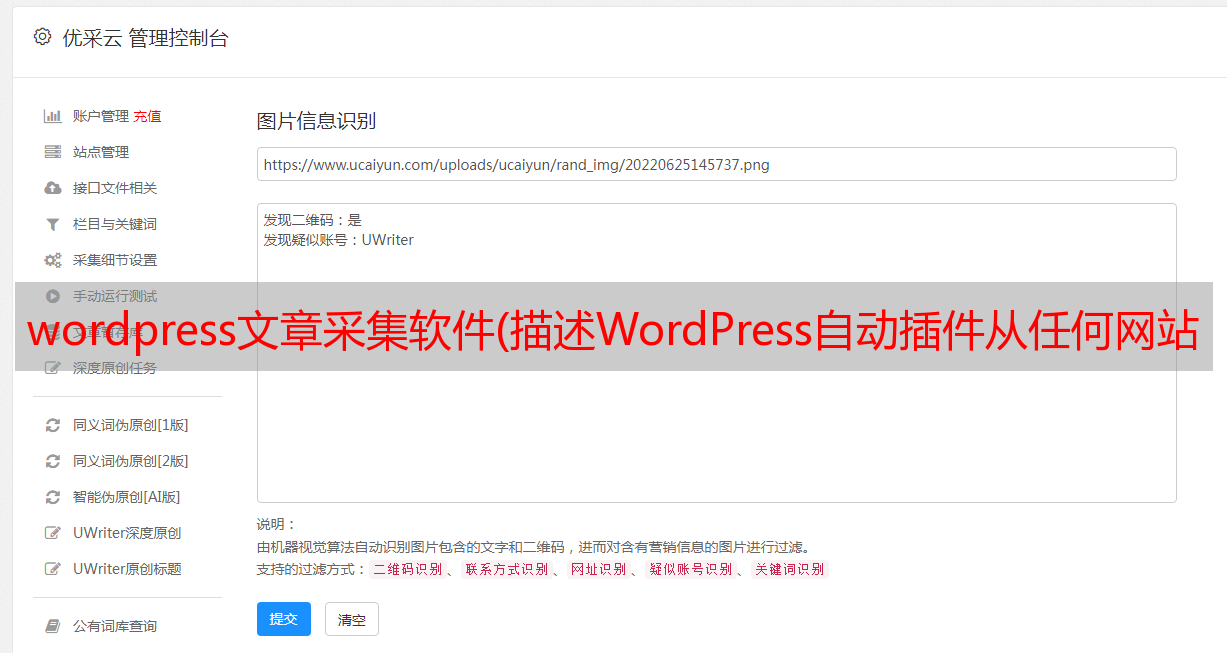The image size is (1227, 653).
Task: Click the result line 发现疑似账号：UWriter
Action: [339, 240]
